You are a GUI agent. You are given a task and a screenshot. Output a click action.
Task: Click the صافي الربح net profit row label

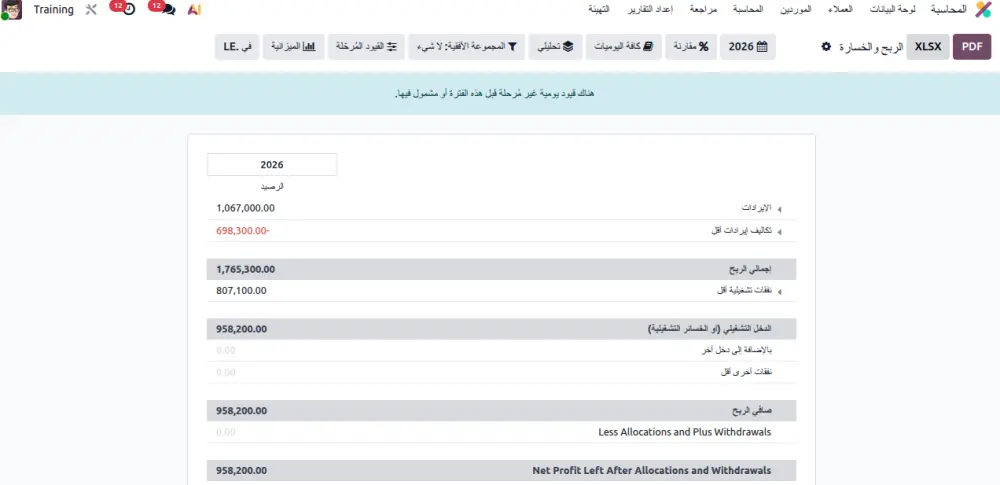pyautogui.click(x=753, y=411)
